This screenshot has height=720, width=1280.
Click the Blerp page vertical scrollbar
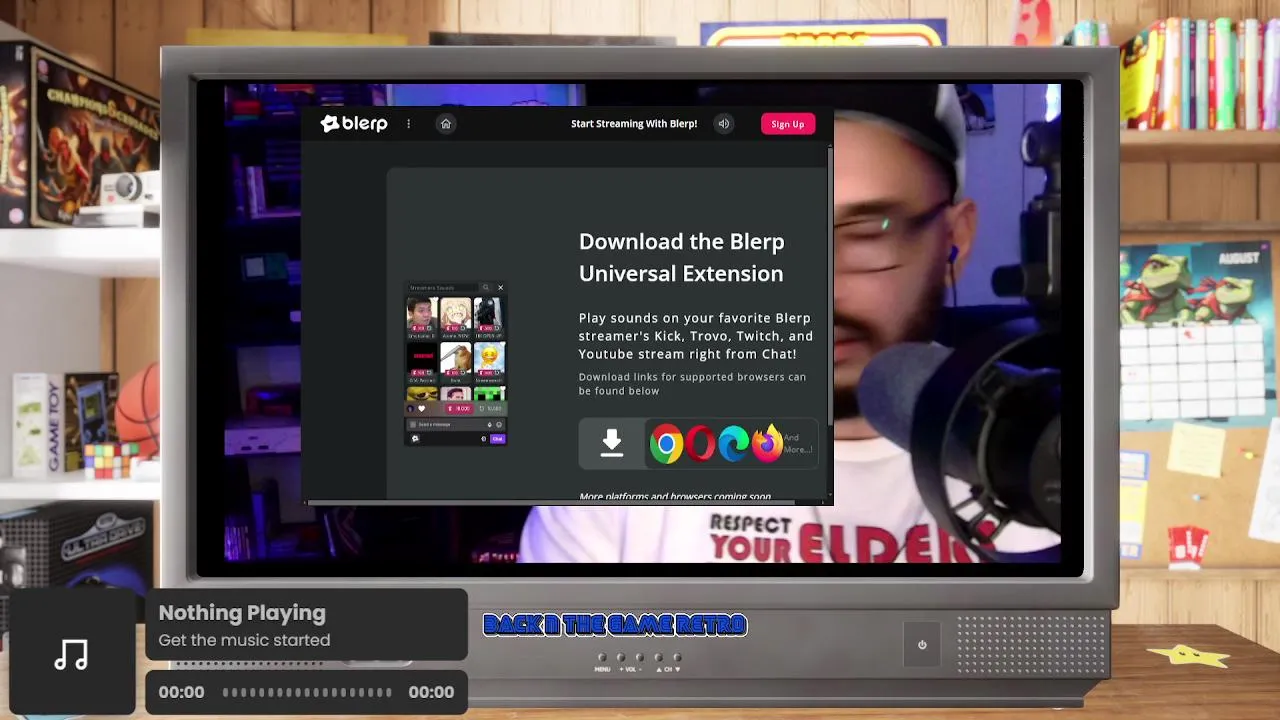pyautogui.click(x=830, y=285)
